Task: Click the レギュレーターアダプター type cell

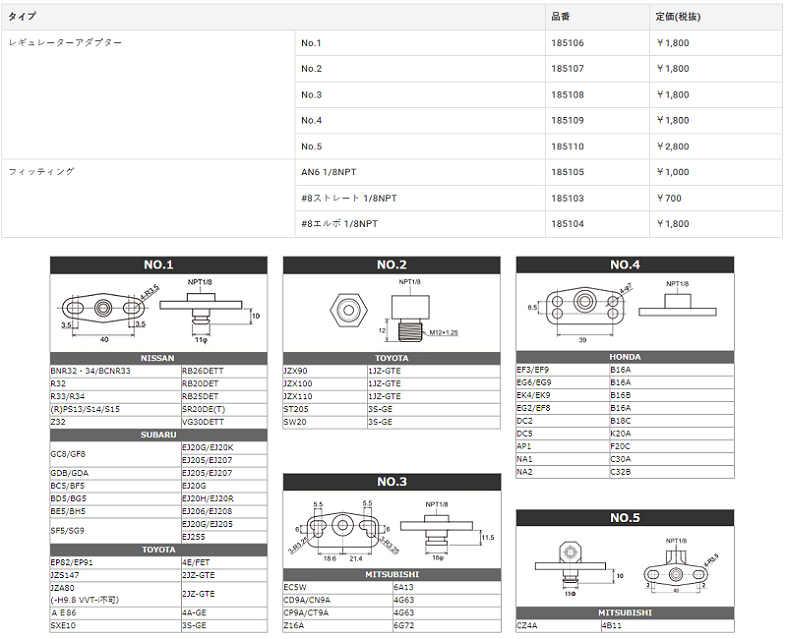Action: click(x=148, y=95)
